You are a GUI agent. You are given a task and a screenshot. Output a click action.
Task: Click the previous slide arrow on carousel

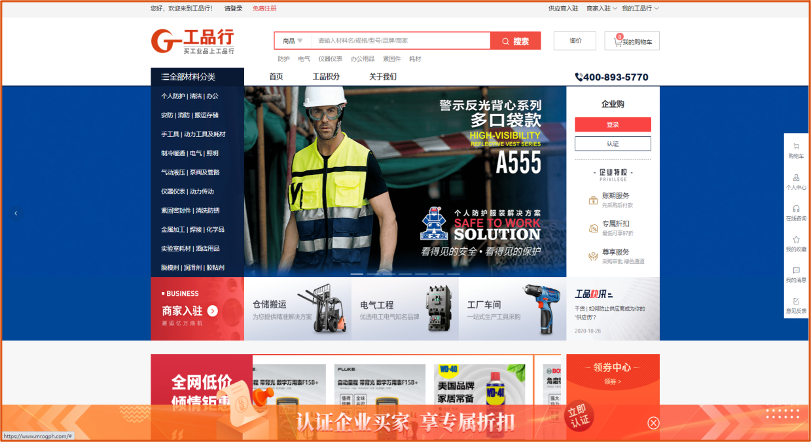(x=16, y=213)
